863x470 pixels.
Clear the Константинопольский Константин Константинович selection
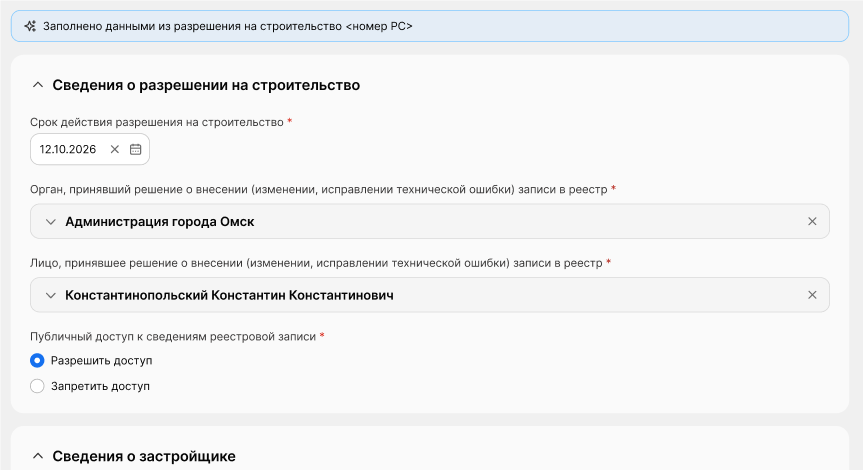click(812, 295)
